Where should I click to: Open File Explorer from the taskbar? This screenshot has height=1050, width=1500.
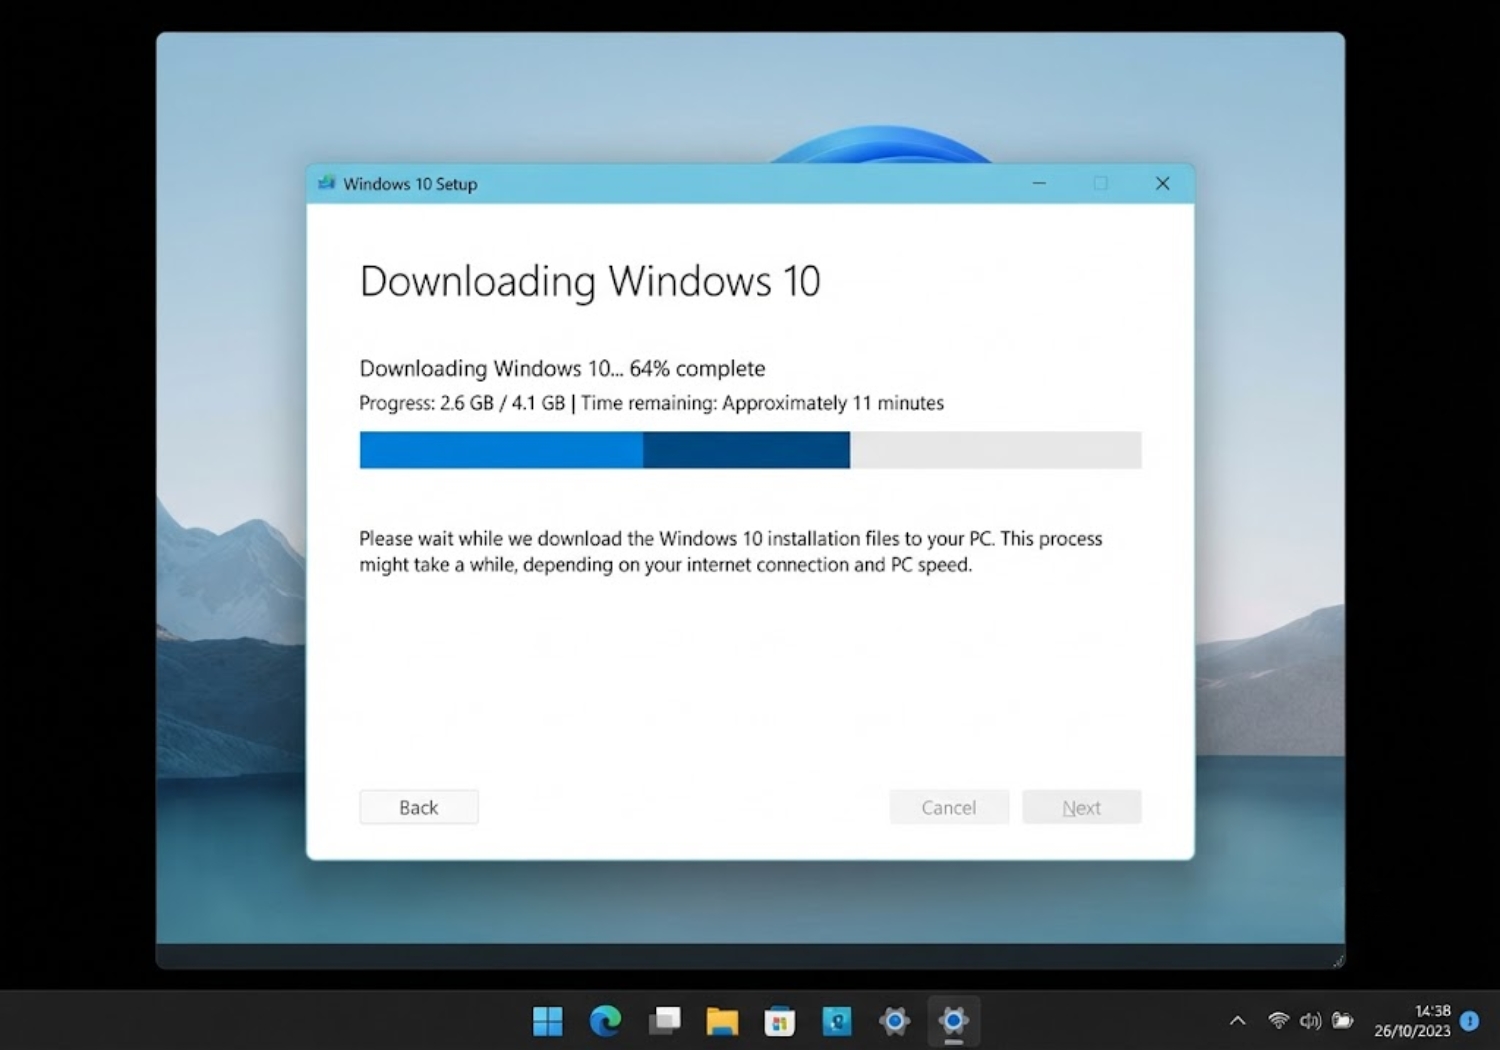[722, 1021]
